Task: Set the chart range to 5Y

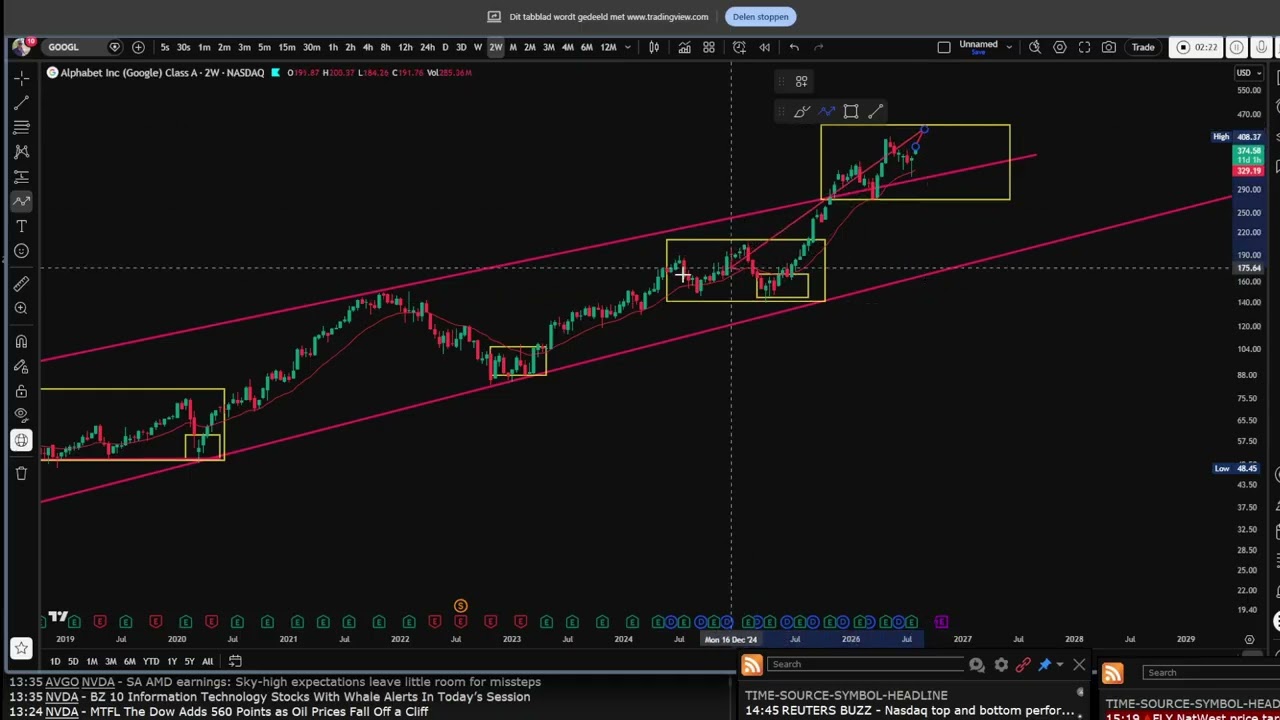Action: pos(189,661)
